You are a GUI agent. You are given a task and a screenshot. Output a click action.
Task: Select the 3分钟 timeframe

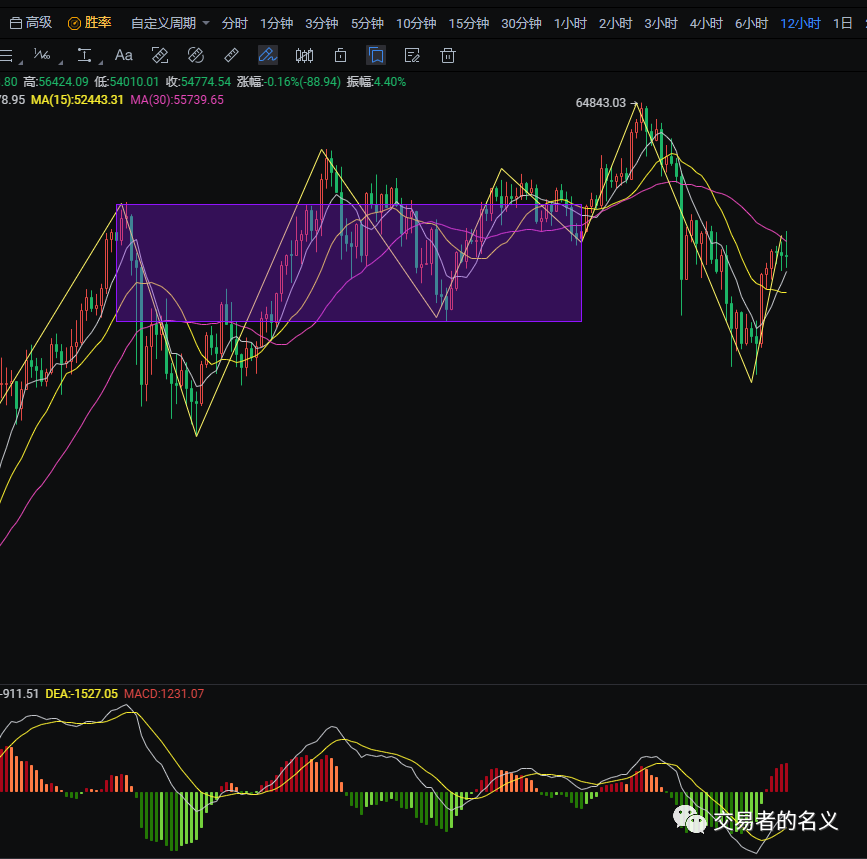point(322,23)
